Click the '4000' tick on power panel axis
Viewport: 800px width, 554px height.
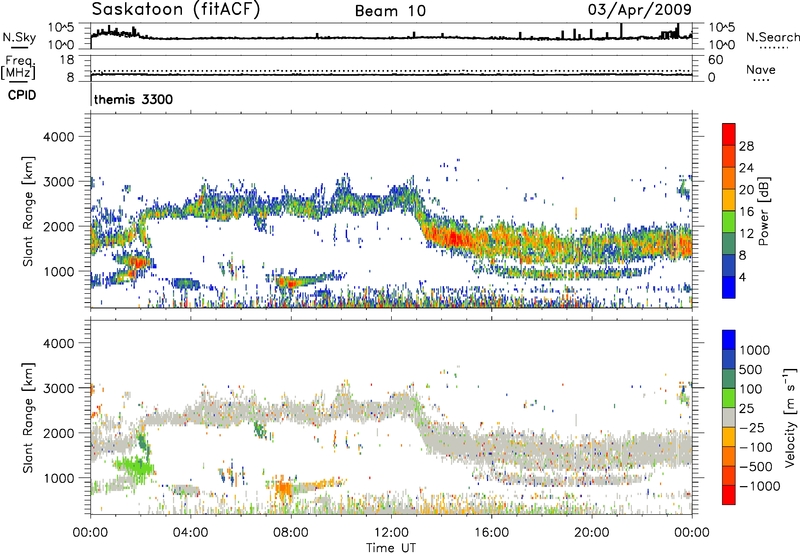58,137
